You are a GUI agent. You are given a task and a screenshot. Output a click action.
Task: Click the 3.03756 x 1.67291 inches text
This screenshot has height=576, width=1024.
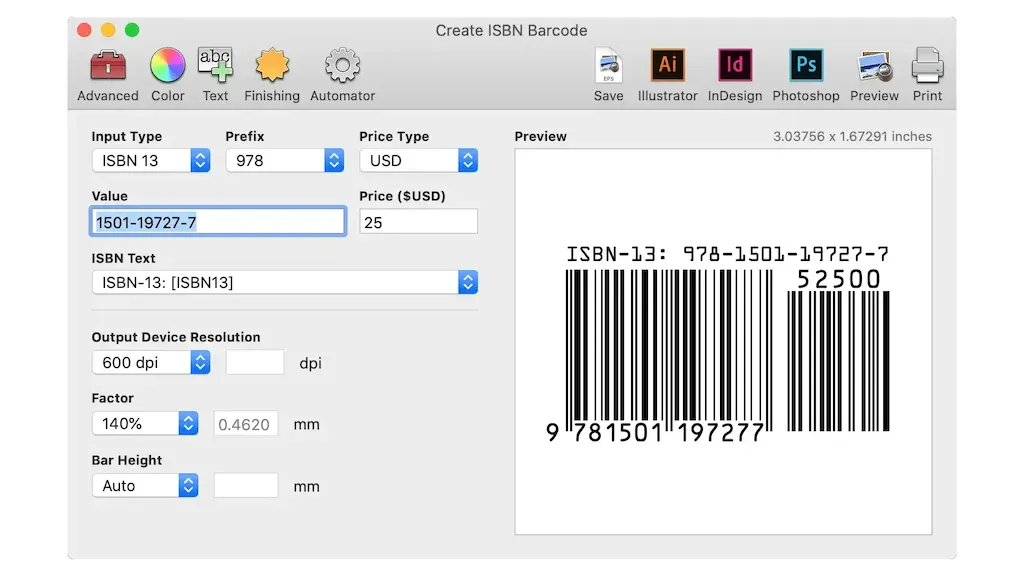coord(852,136)
